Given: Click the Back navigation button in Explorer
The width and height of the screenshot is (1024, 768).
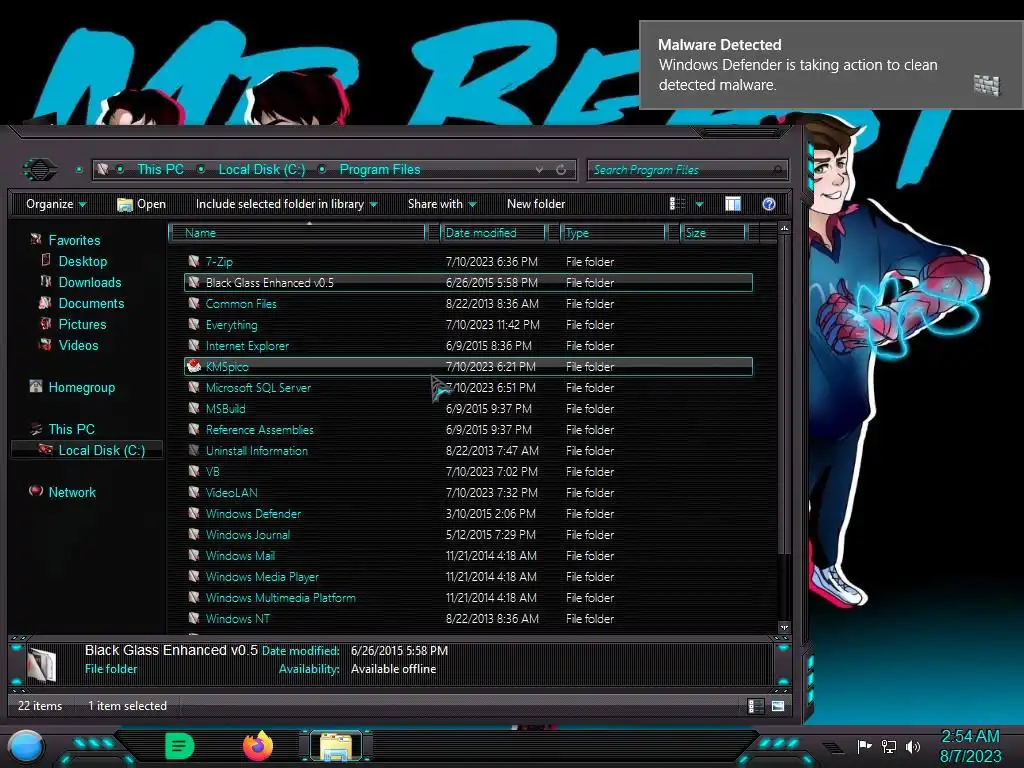Looking at the screenshot, I should (40, 170).
